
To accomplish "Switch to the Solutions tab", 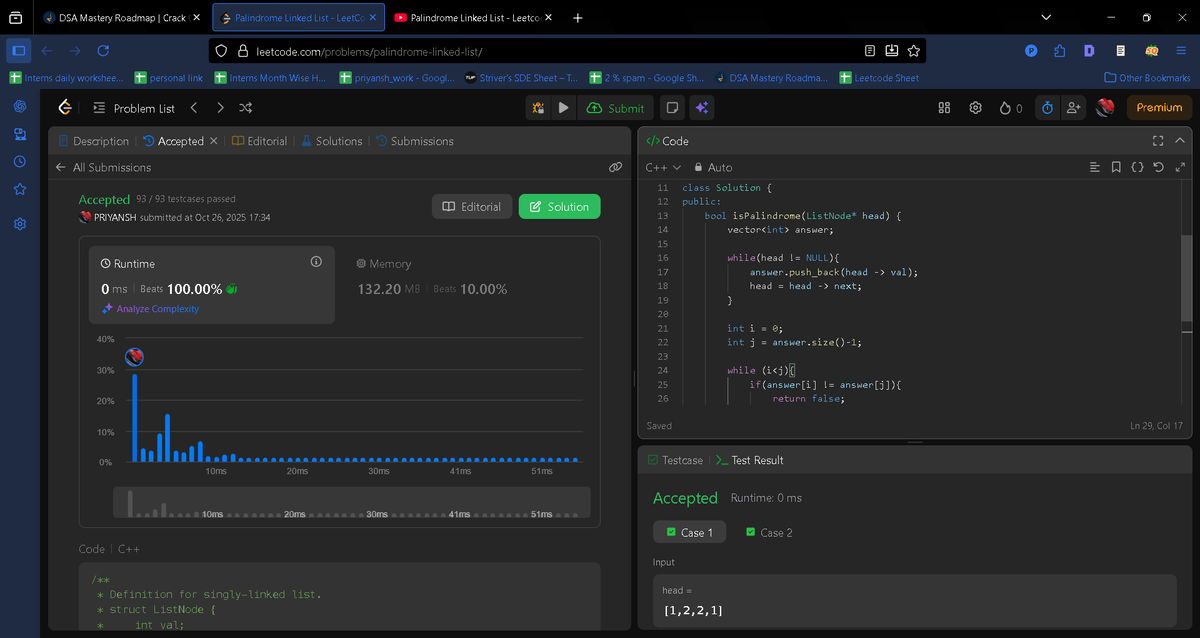I will click(332, 141).
